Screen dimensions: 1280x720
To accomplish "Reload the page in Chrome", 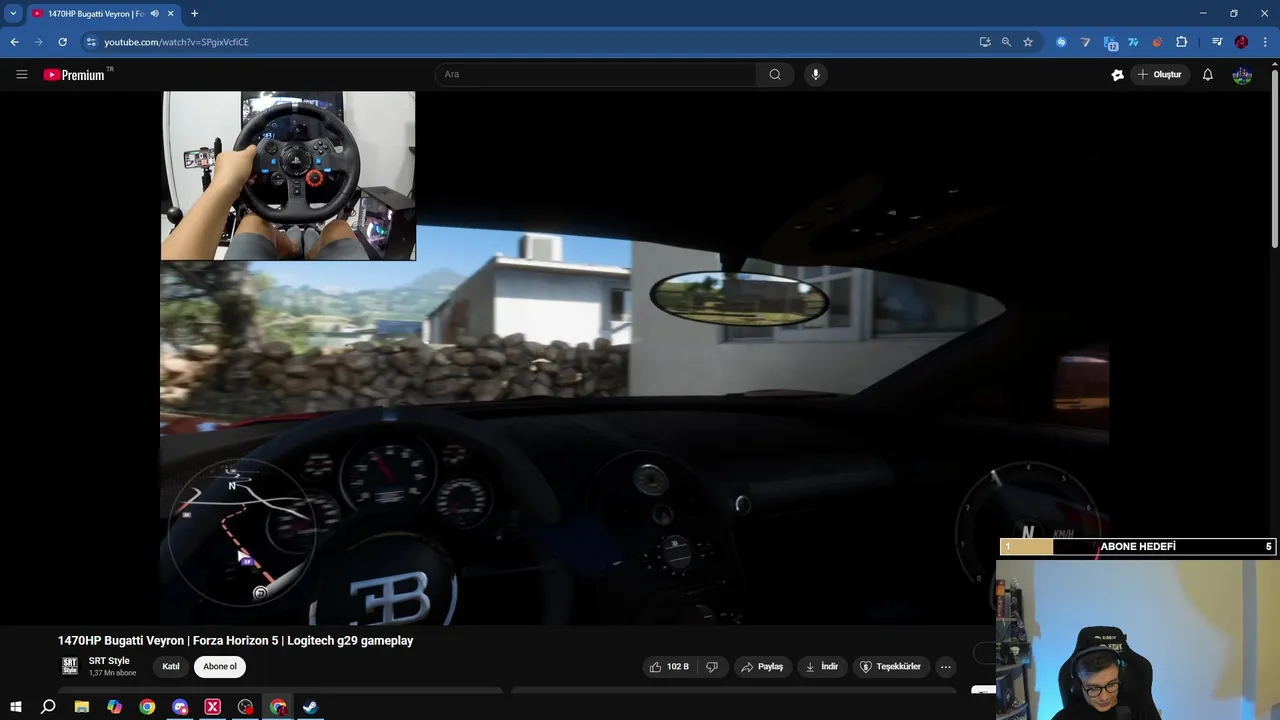I will pyautogui.click(x=63, y=42).
